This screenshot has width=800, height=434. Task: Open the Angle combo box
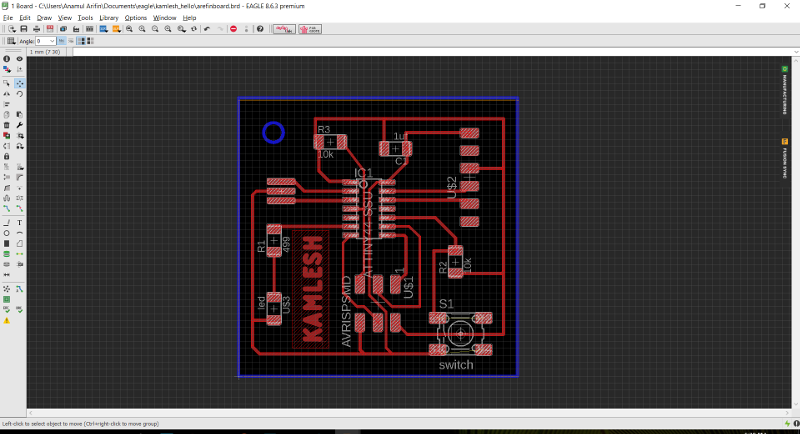tap(45, 41)
